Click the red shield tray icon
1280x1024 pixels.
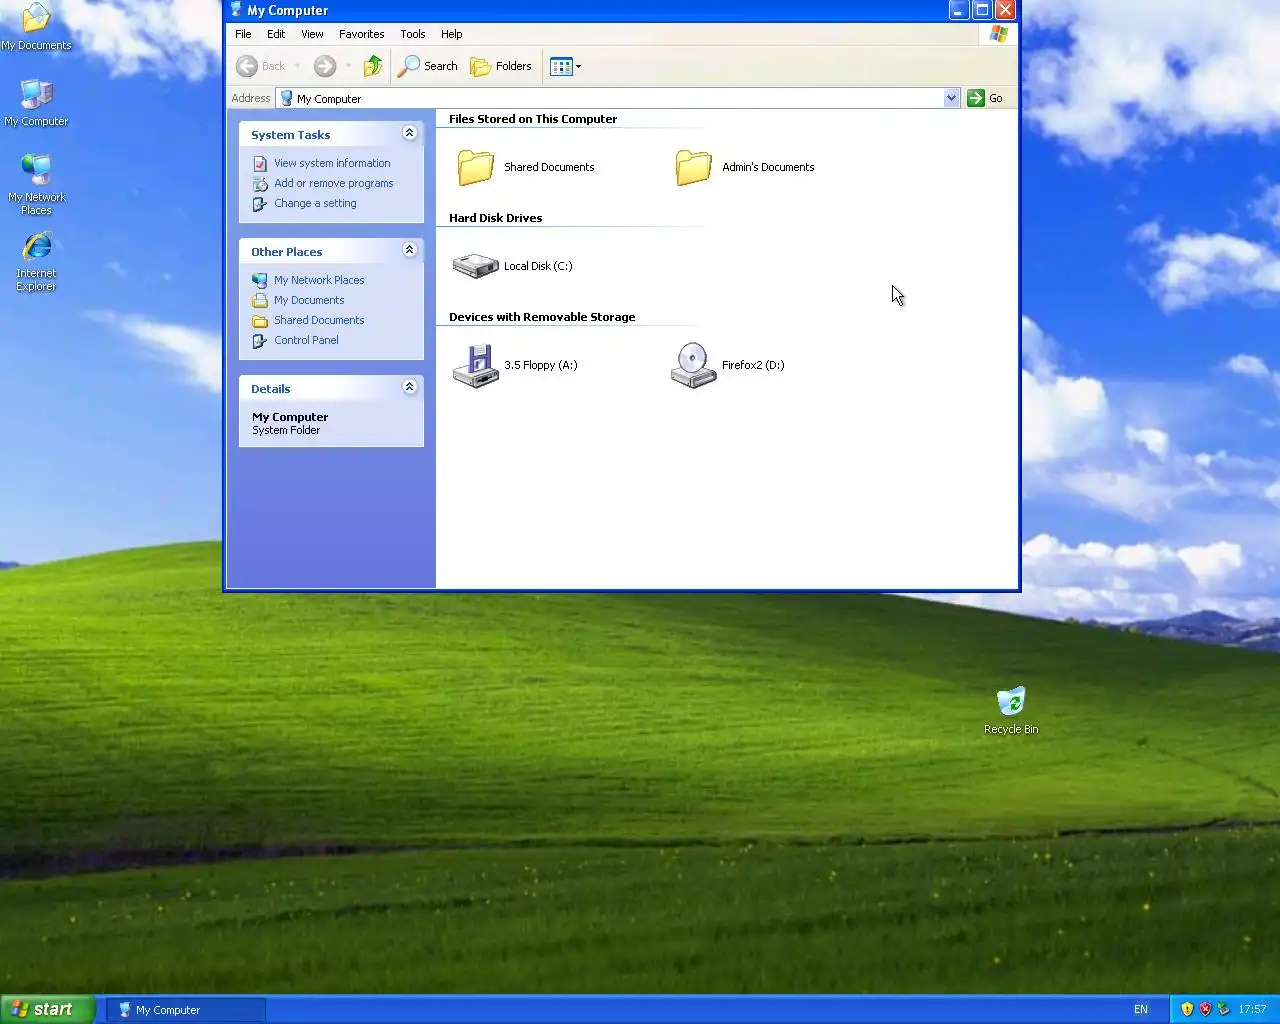pyautogui.click(x=1205, y=1009)
